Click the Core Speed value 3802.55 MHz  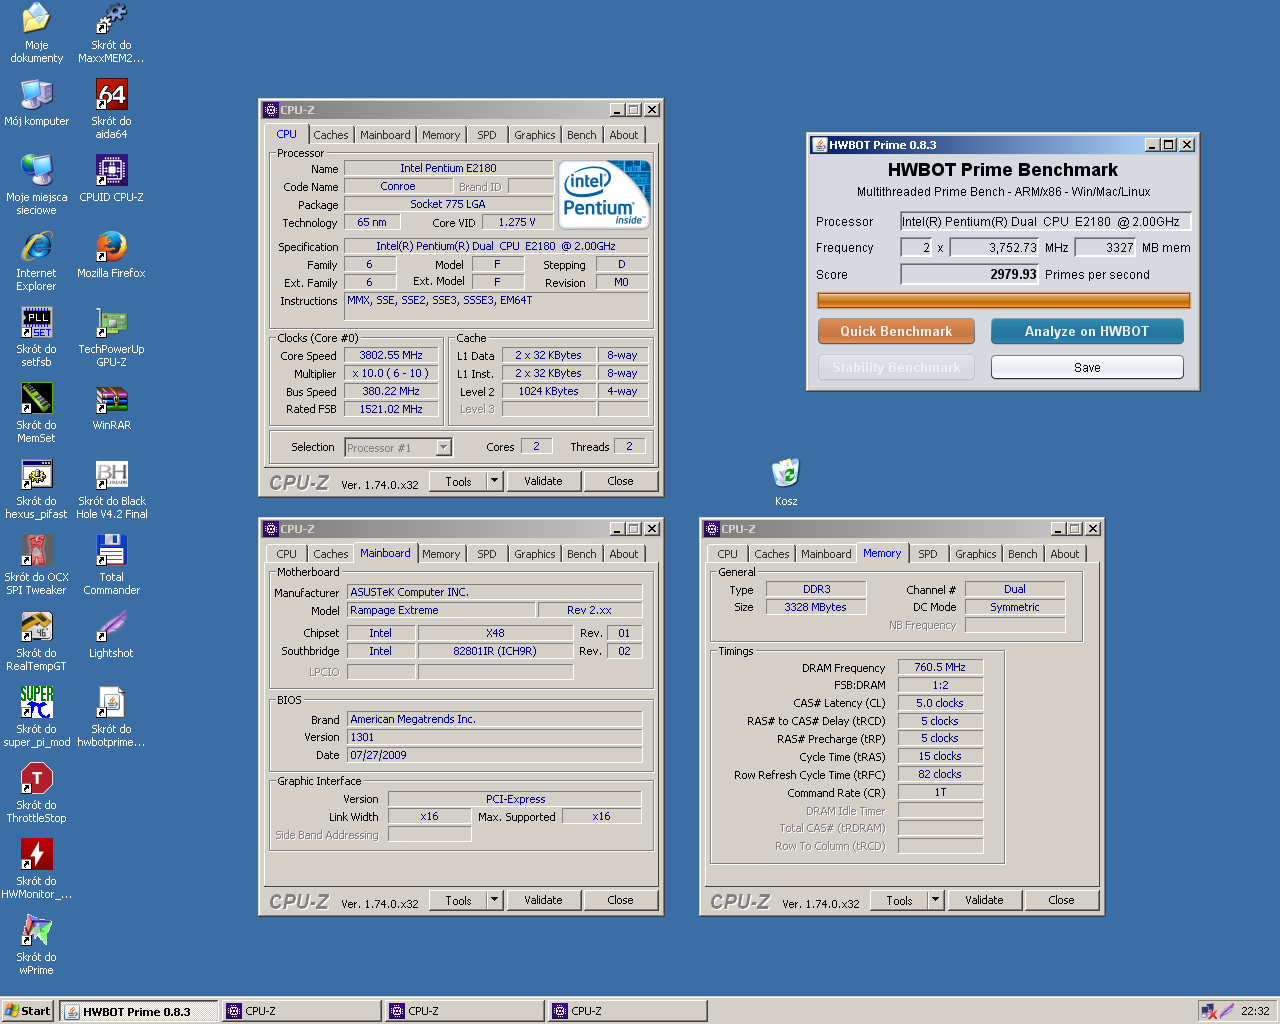coord(391,355)
